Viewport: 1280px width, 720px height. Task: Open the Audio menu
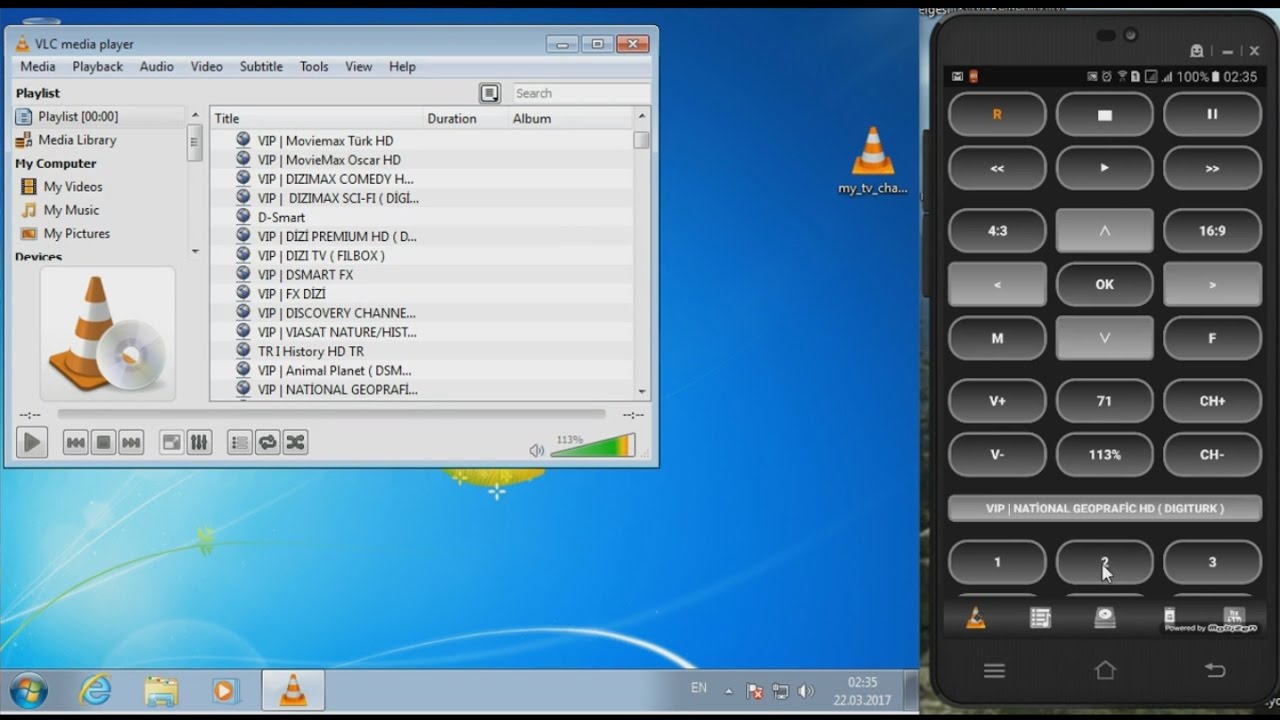(x=156, y=66)
